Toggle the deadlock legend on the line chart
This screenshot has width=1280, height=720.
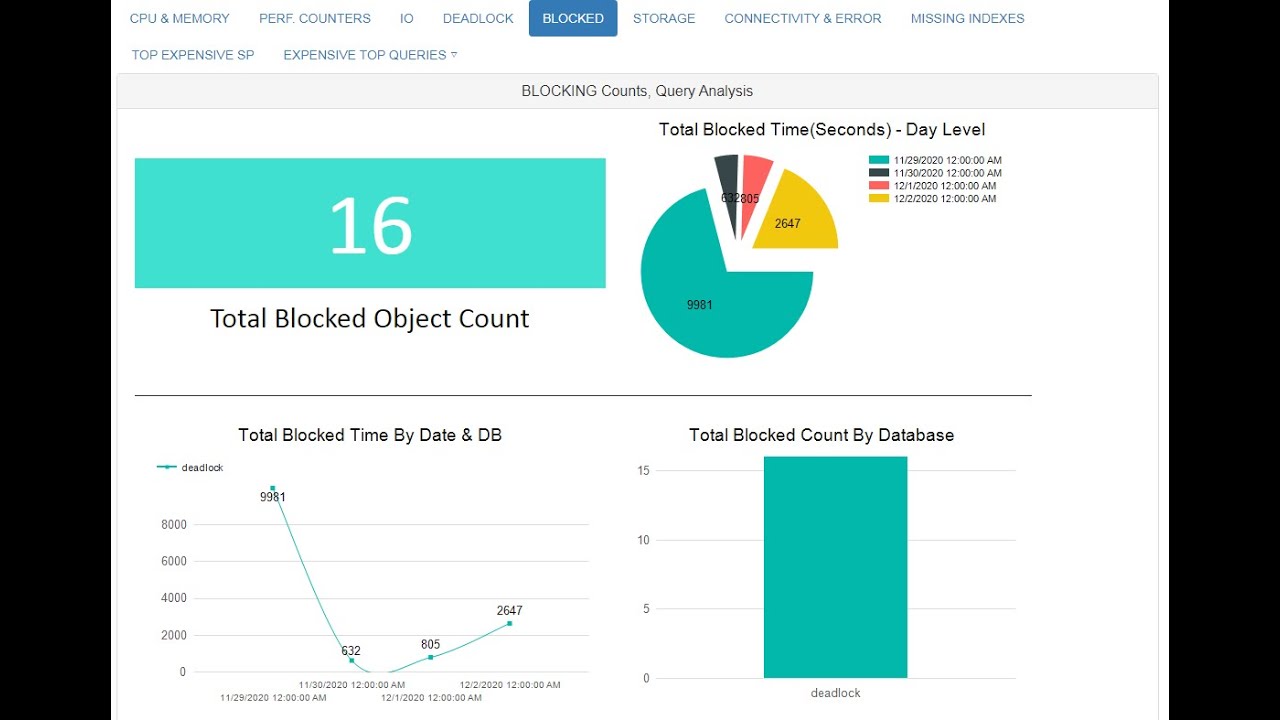(190, 466)
